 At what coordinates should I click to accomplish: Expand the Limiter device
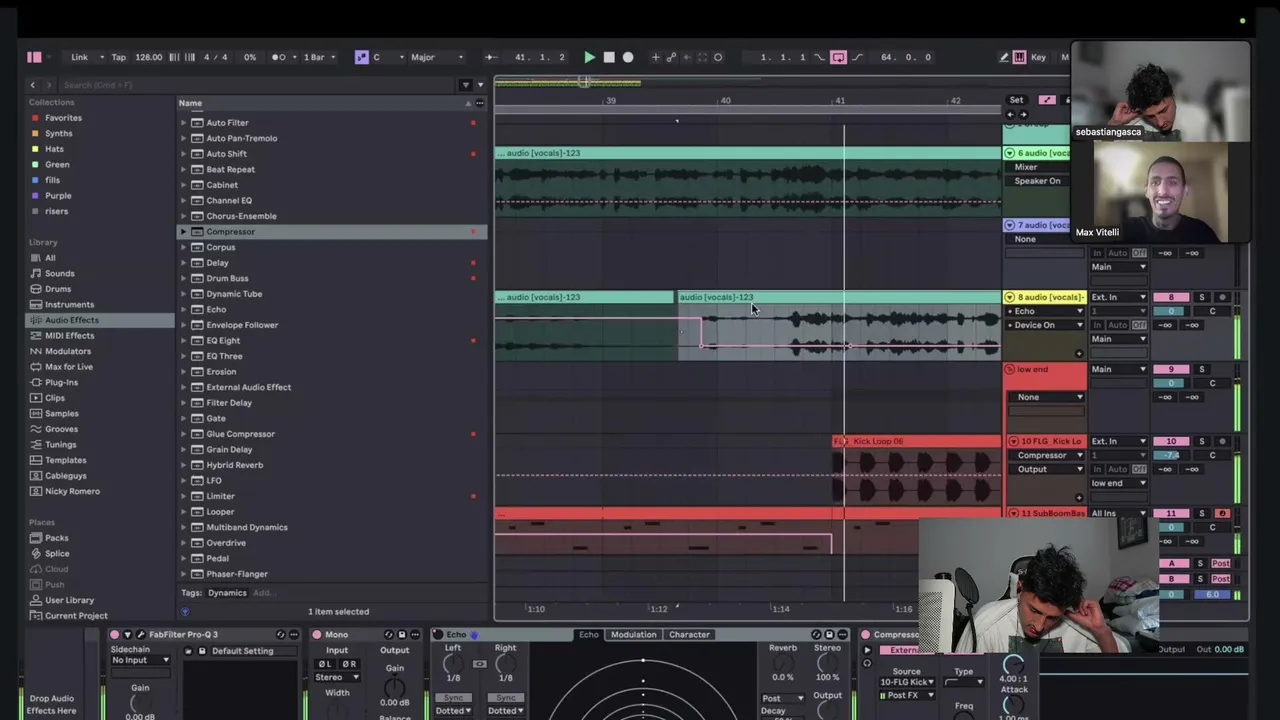(x=183, y=496)
